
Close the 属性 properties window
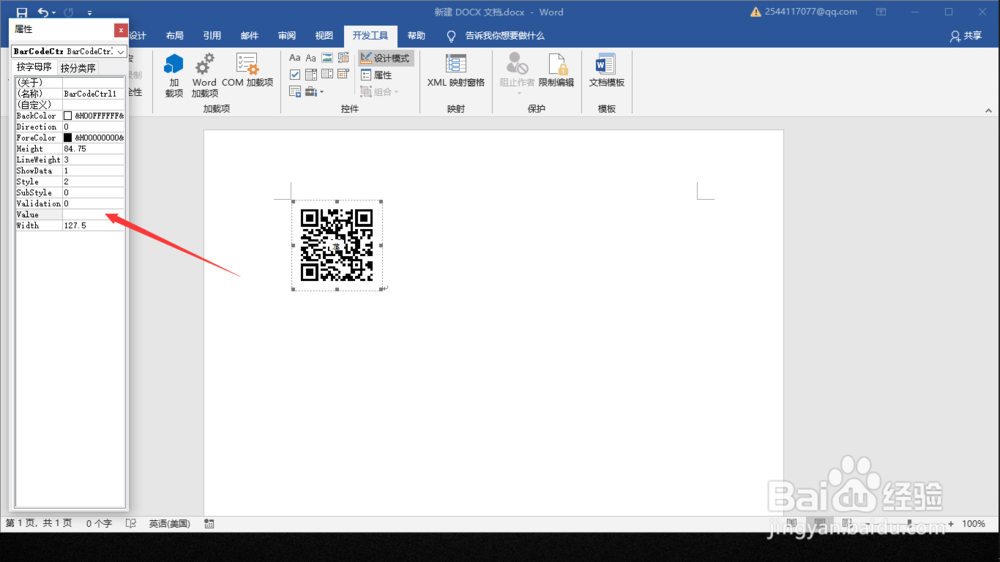[x=121, y=30]
